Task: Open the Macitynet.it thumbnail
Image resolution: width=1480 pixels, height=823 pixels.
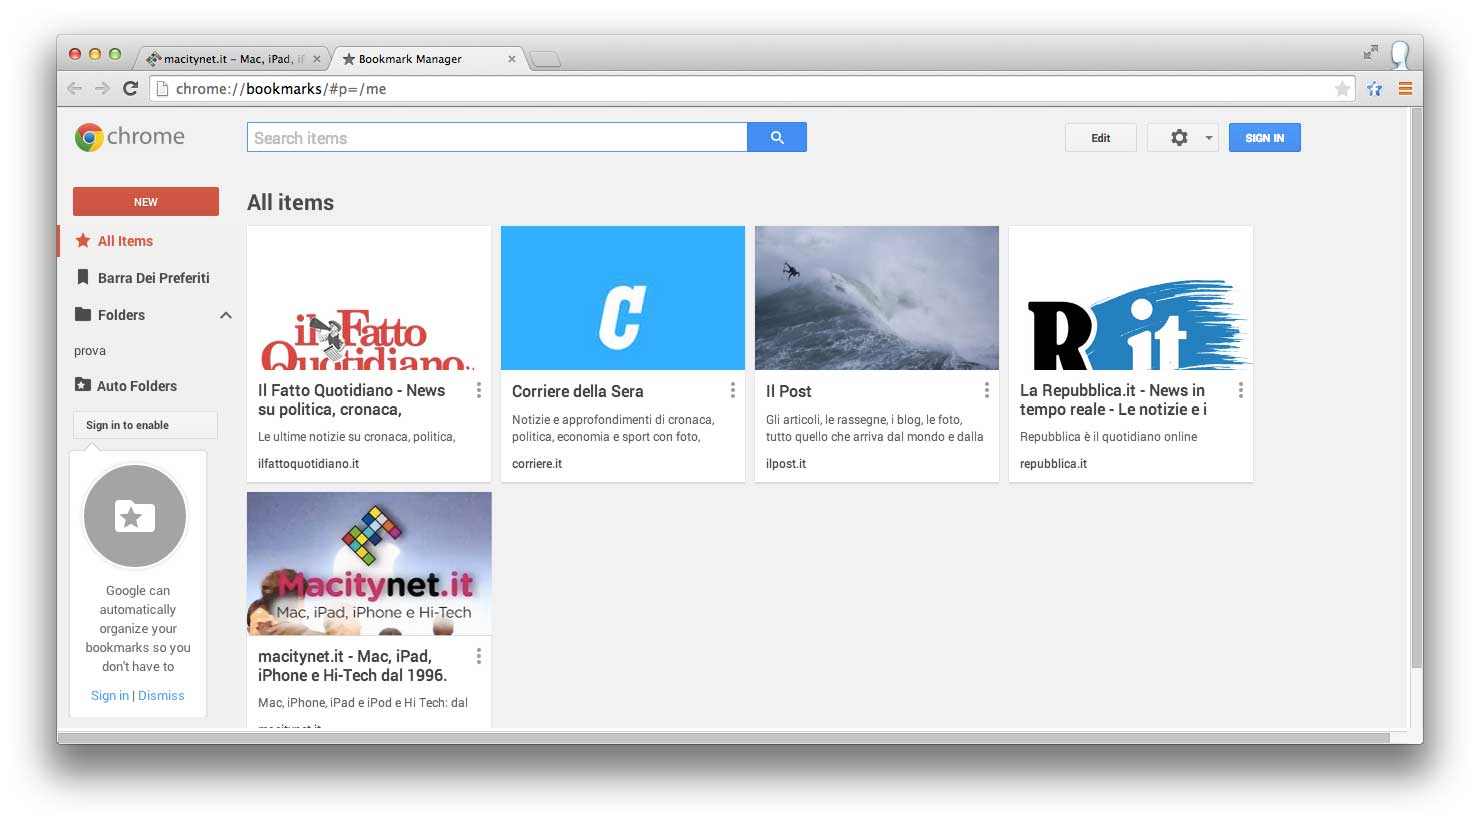Action: pos(369,564)
